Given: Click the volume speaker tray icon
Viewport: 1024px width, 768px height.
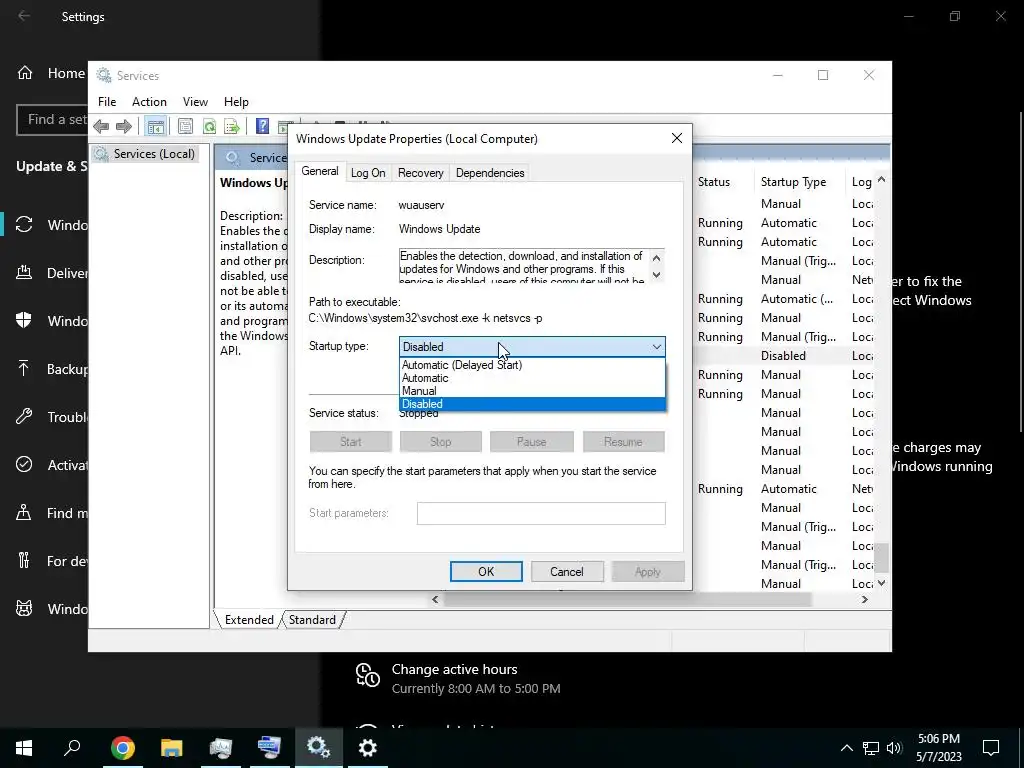Looking at the screenshot, I should coord(894,748).
